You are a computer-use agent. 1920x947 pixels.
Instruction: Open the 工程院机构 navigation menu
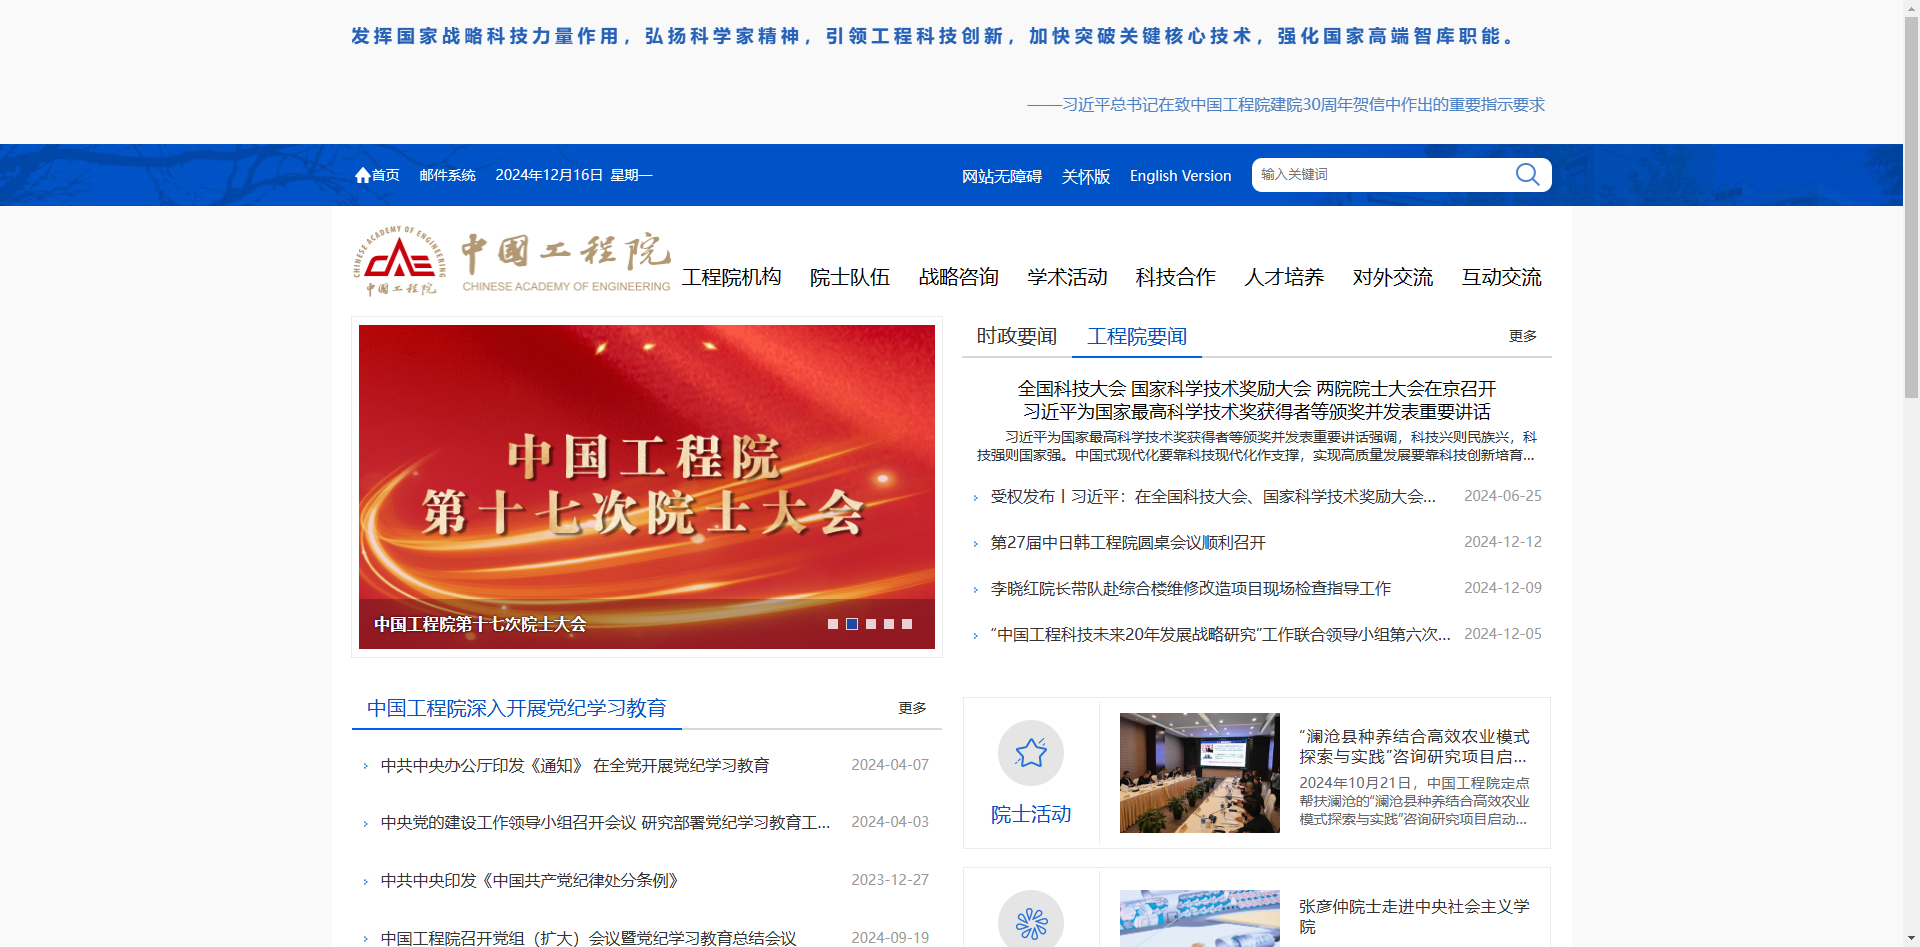click(731, 277)
